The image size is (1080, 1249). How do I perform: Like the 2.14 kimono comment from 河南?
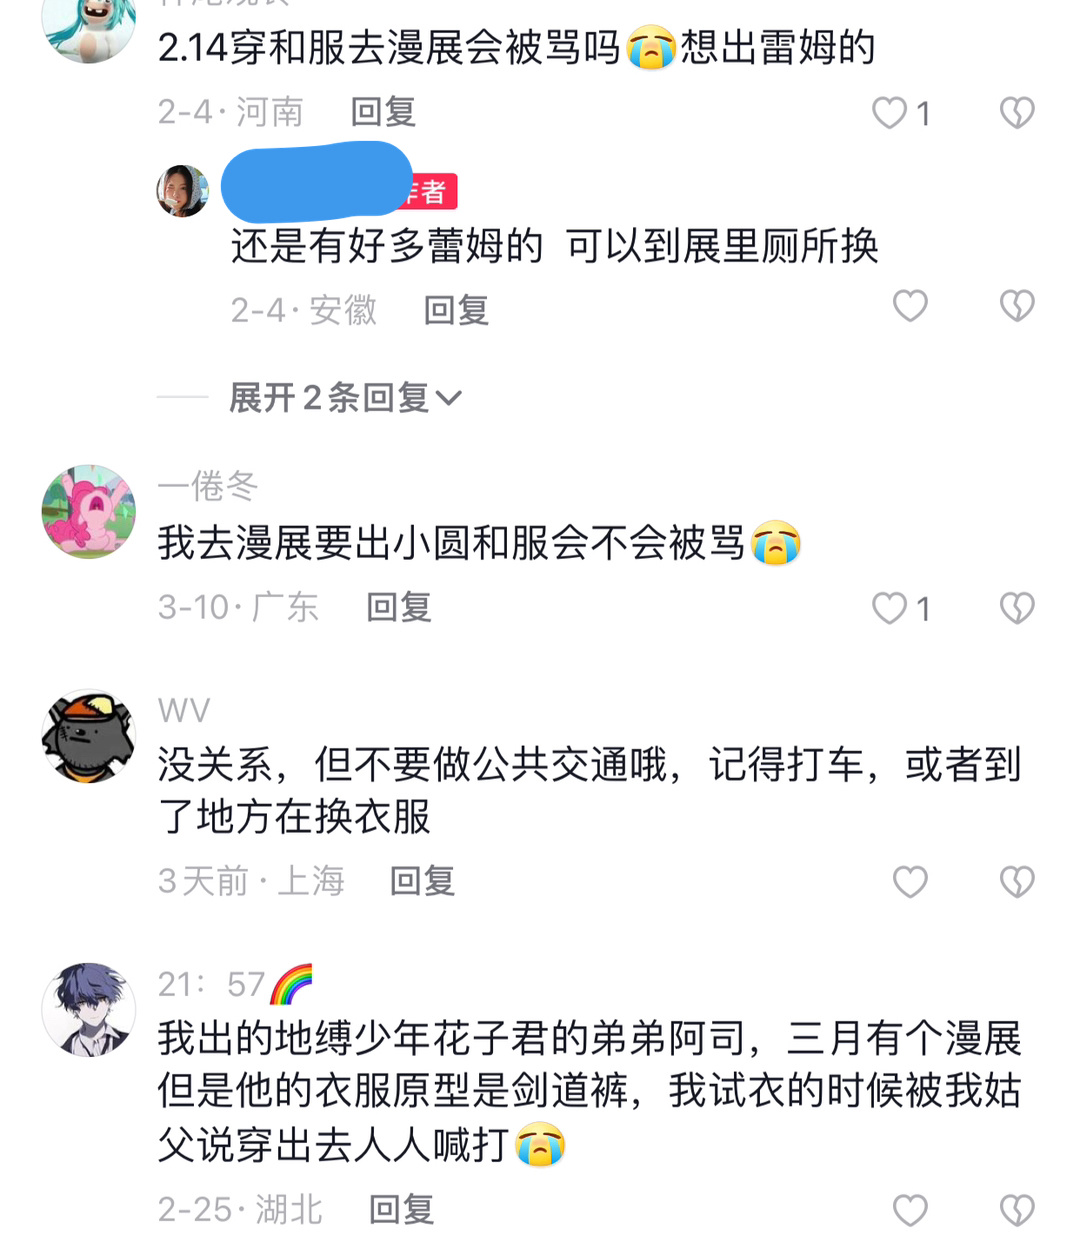890,113
